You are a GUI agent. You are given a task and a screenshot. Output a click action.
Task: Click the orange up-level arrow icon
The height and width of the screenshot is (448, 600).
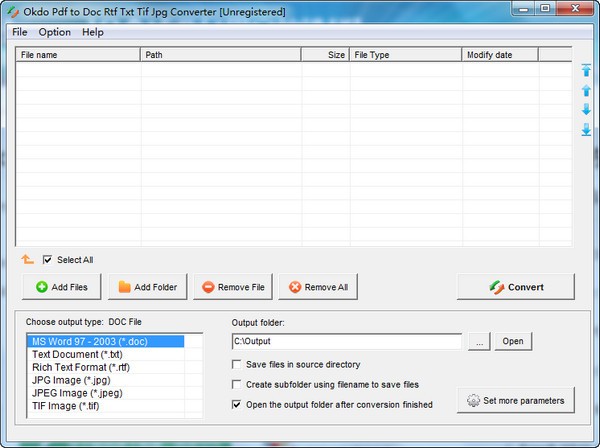(x=27, y=259)
